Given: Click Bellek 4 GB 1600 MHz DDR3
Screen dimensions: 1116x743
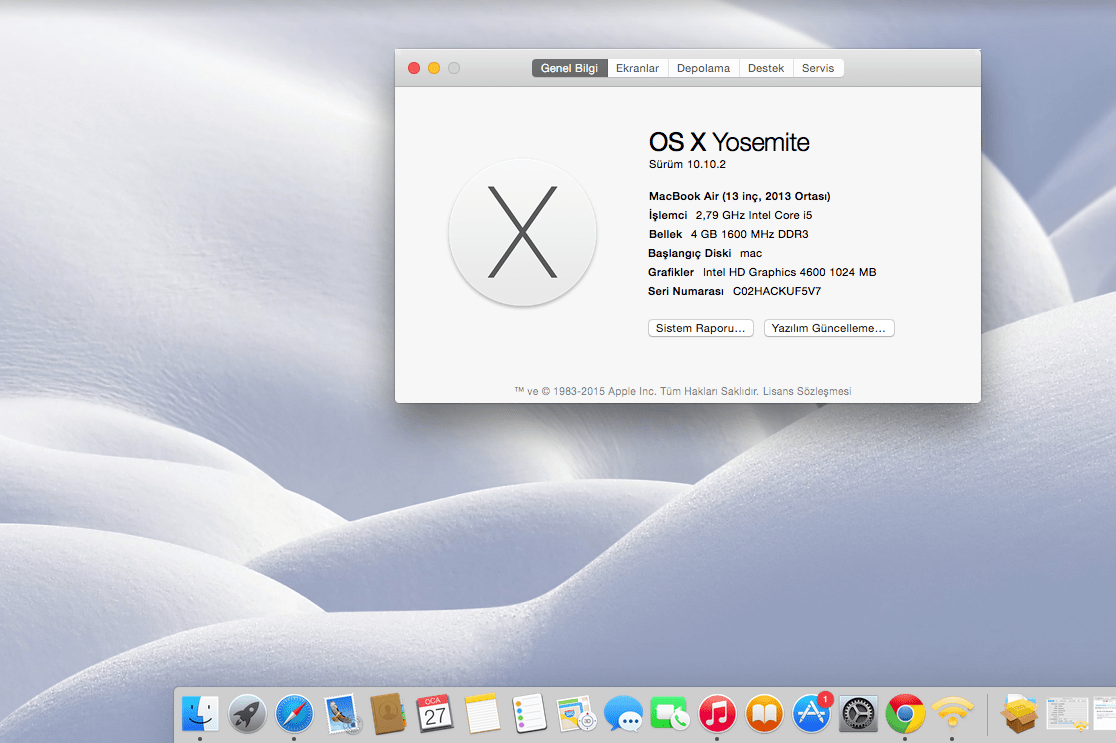Looking at the screenshot, I should (728, 234).
